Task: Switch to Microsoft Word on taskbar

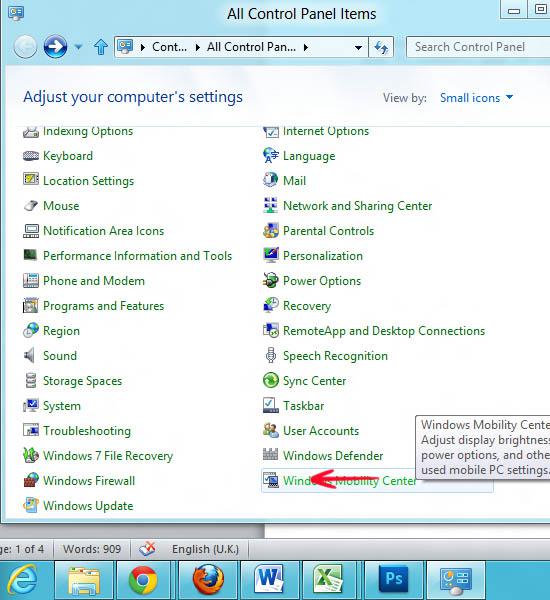Action: [x=270, y=580]
